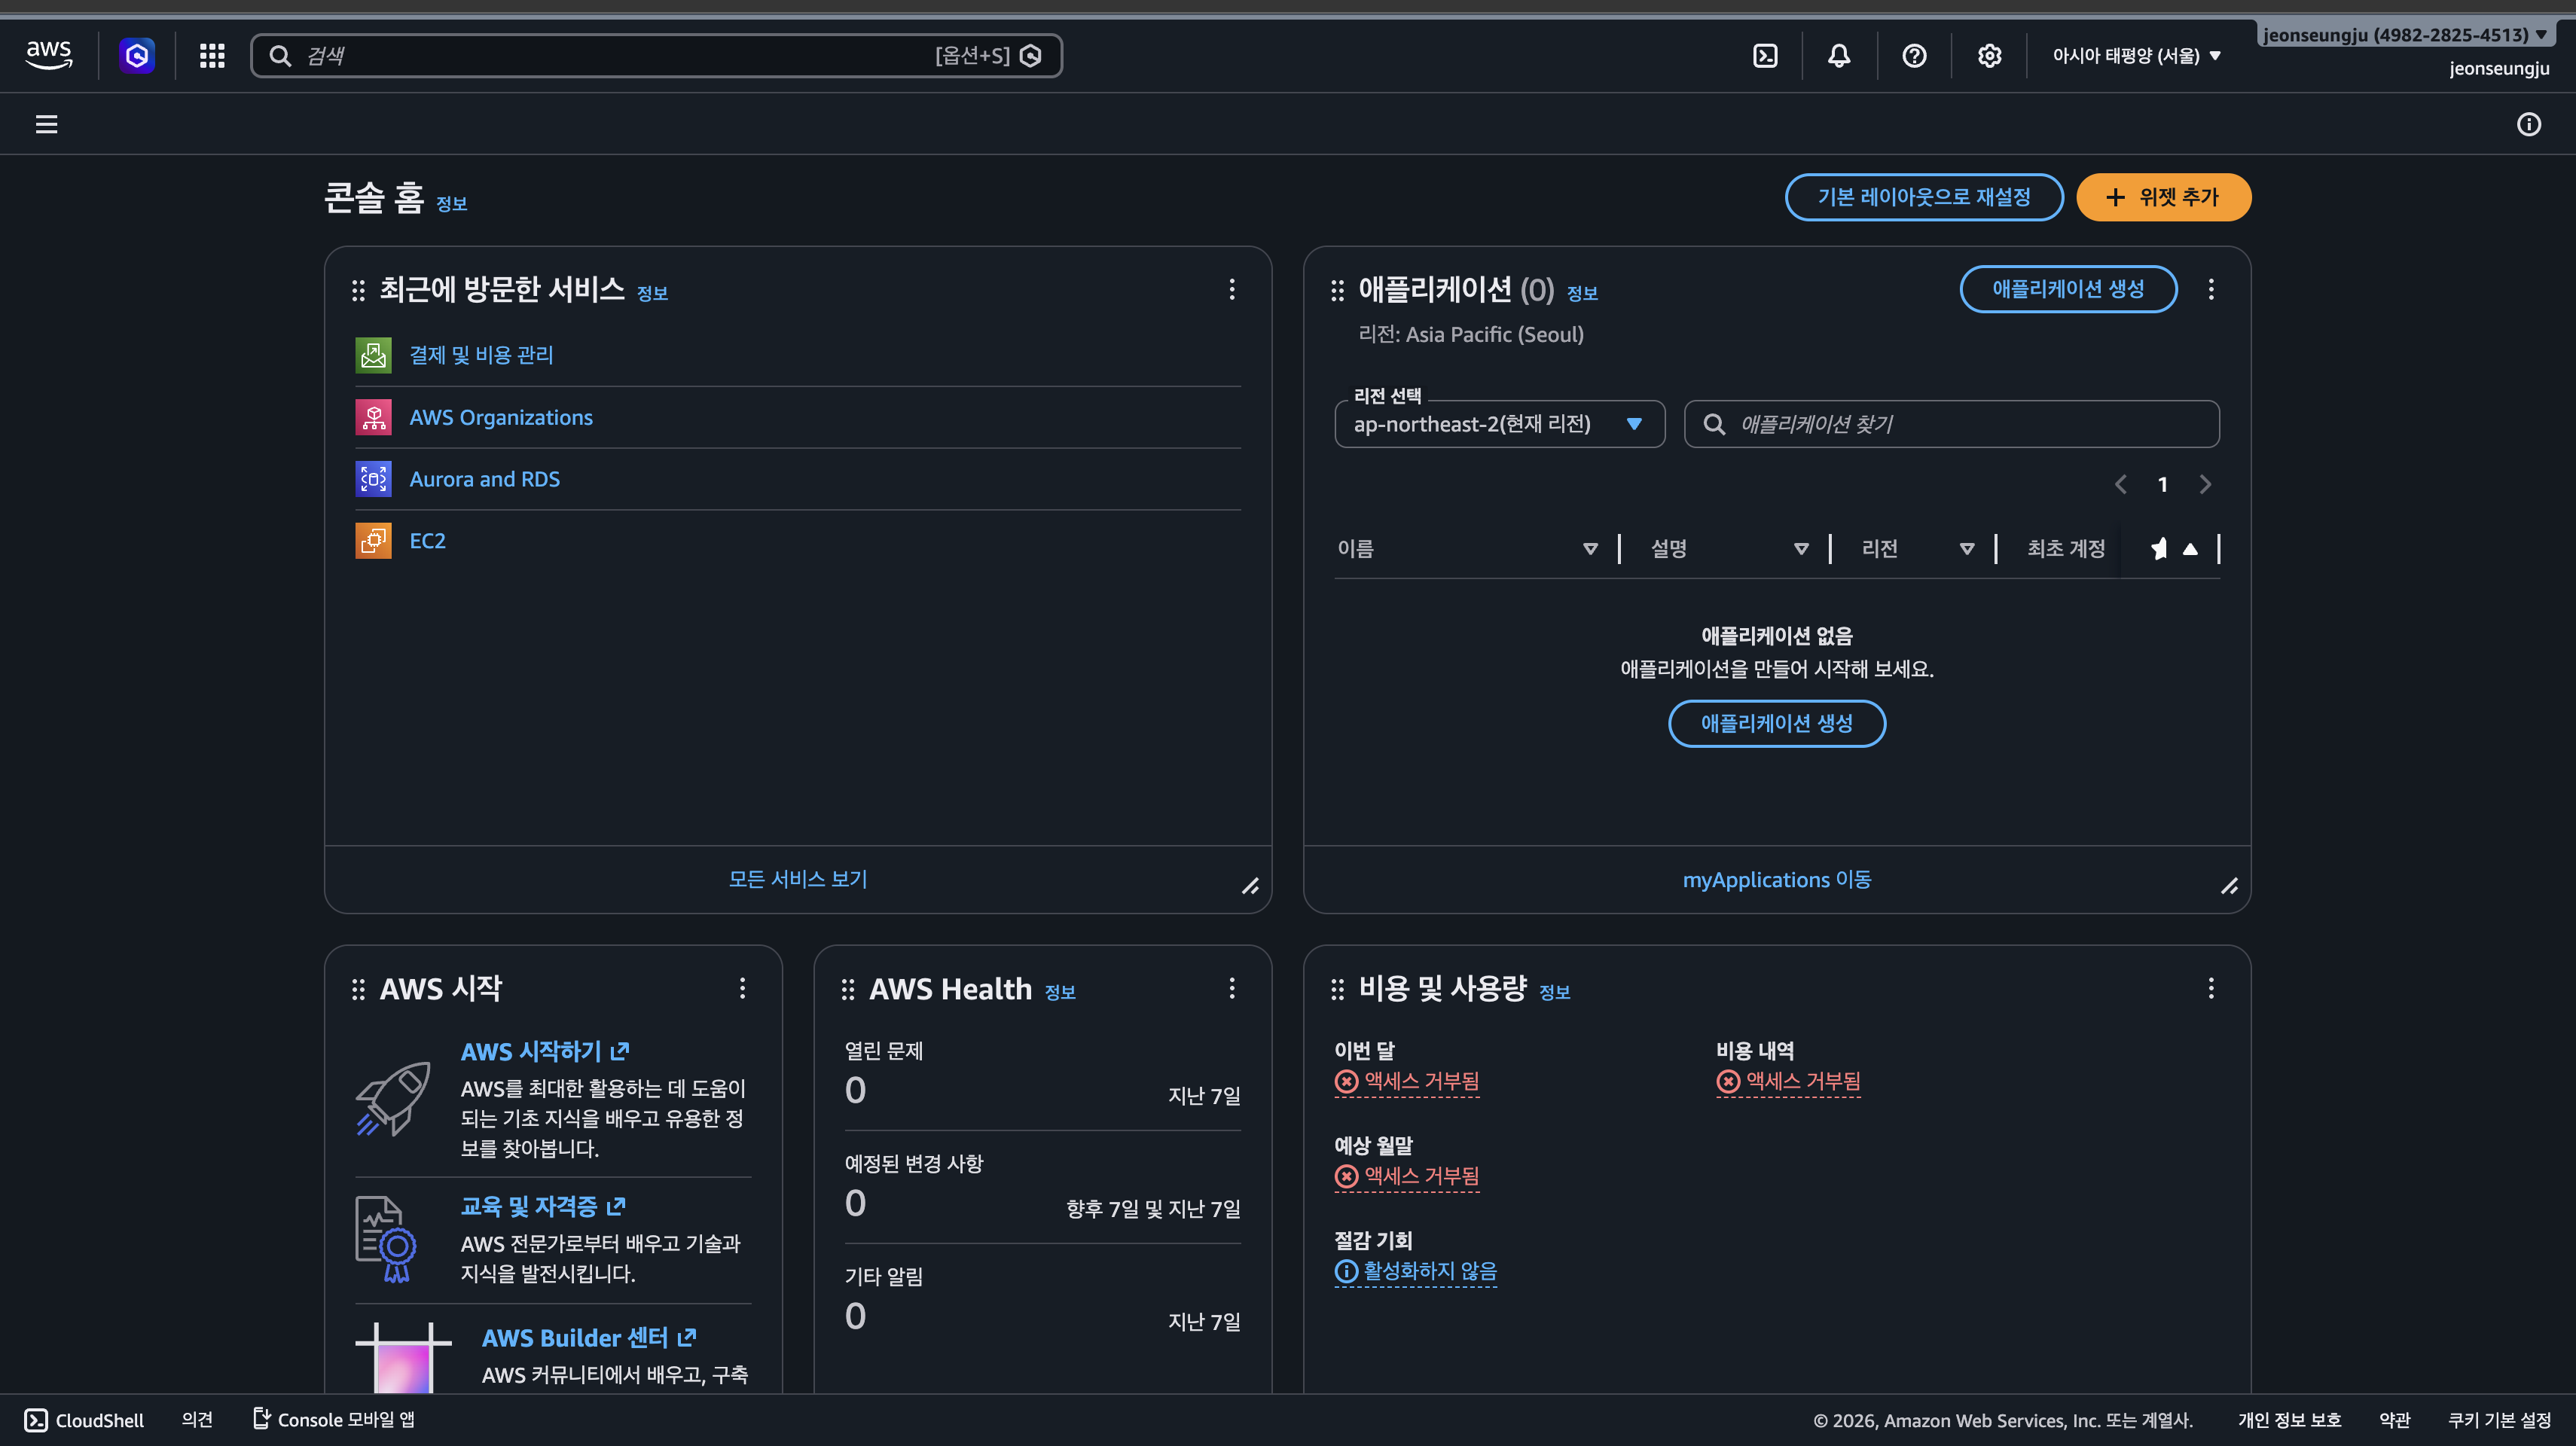Open the 리전 선택 ap-northeast-2 dropdown

(x=1499, y=424)
